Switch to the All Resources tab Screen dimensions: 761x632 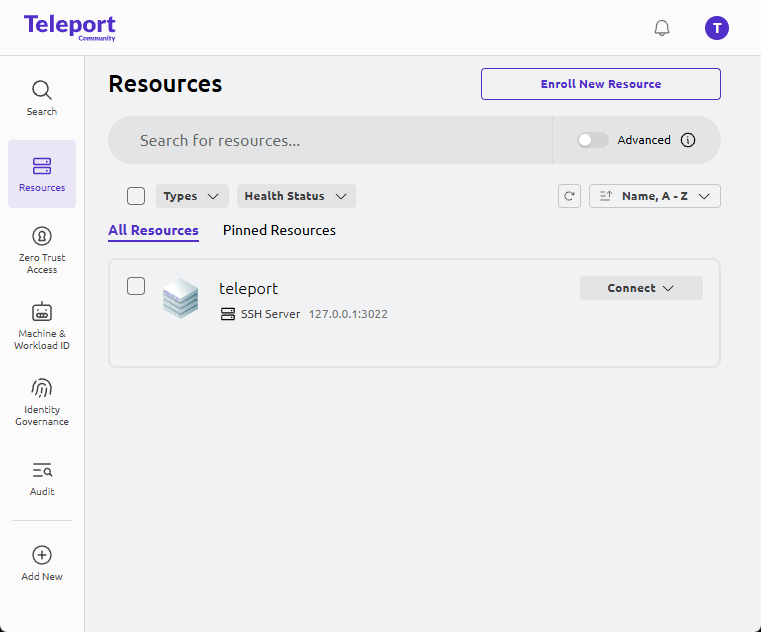click(x=153, y=230)
